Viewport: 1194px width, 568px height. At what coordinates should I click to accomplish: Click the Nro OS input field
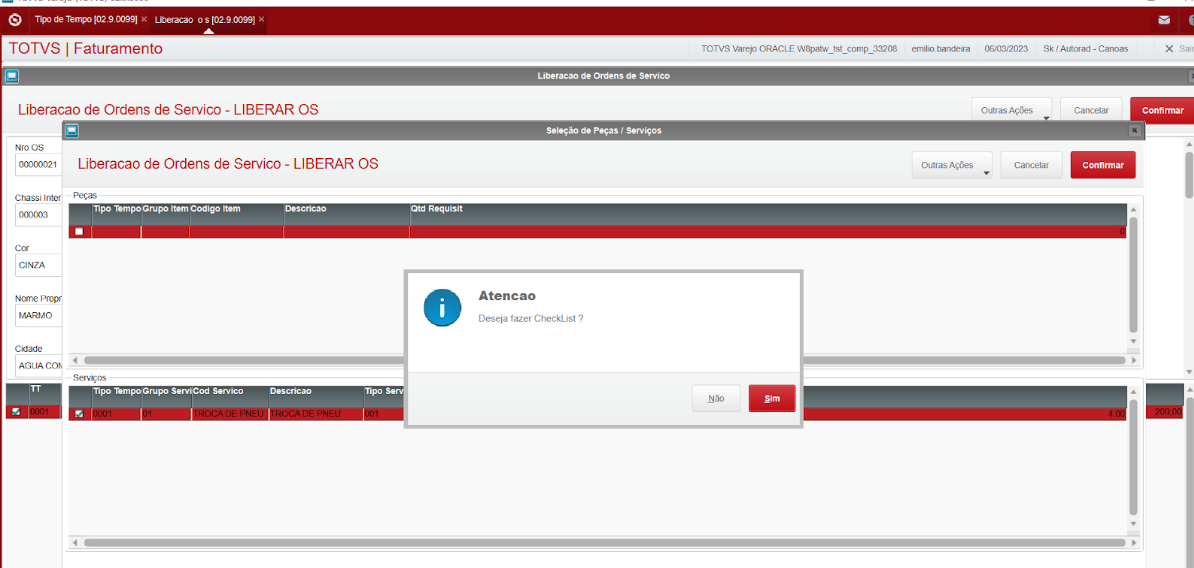click(37, 164)
